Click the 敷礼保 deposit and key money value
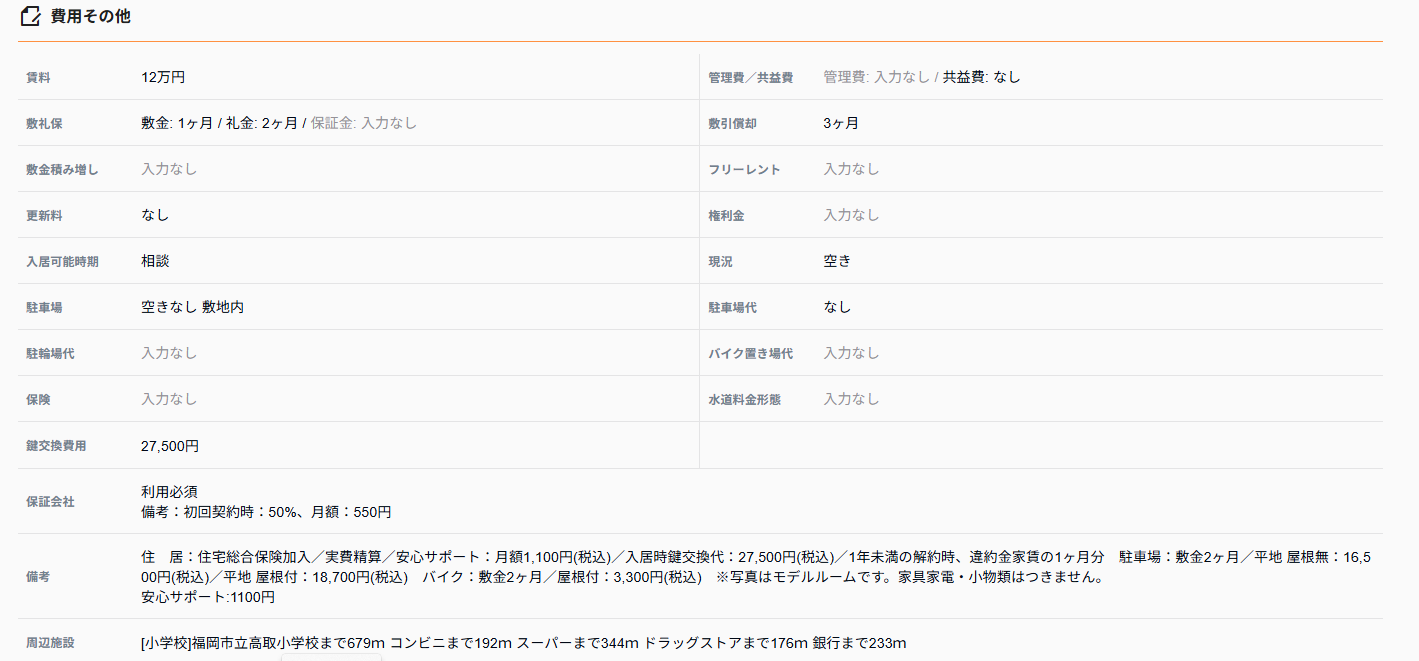Screen dimensions: 1419x661 point(279,123)
